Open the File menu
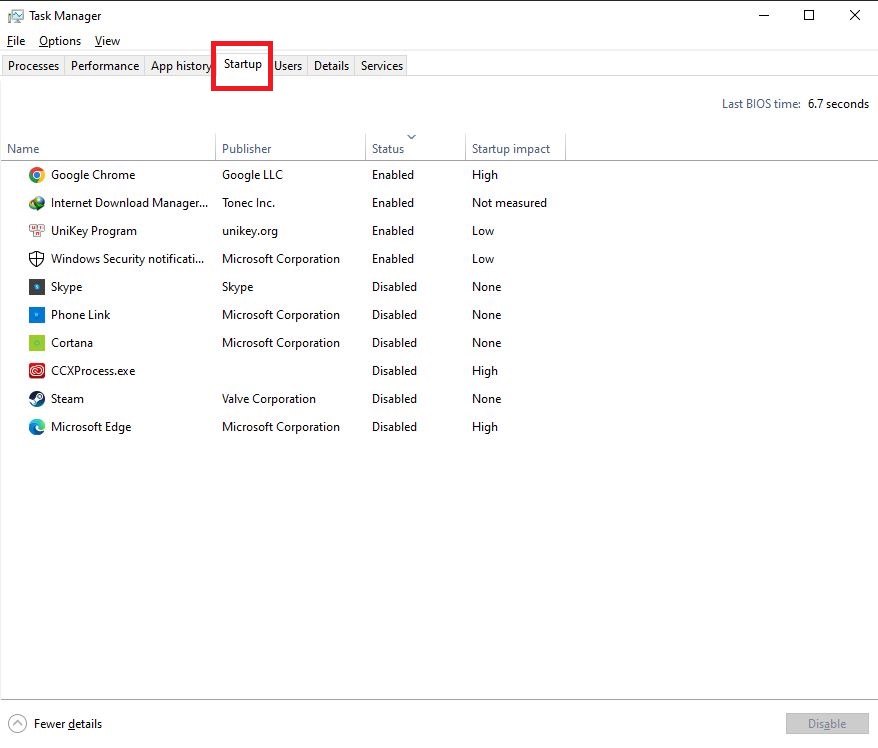 [x=16, y=41]
